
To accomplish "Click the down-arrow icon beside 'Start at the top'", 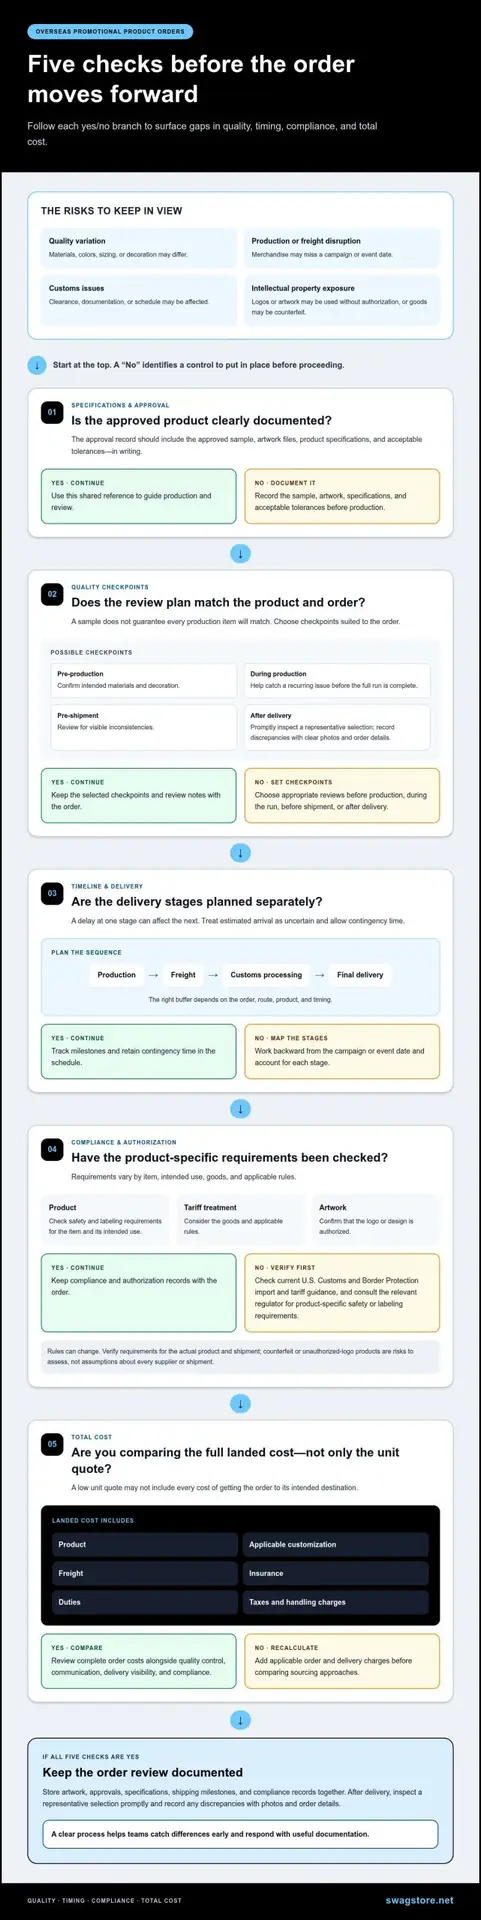I will pos(37,365).
